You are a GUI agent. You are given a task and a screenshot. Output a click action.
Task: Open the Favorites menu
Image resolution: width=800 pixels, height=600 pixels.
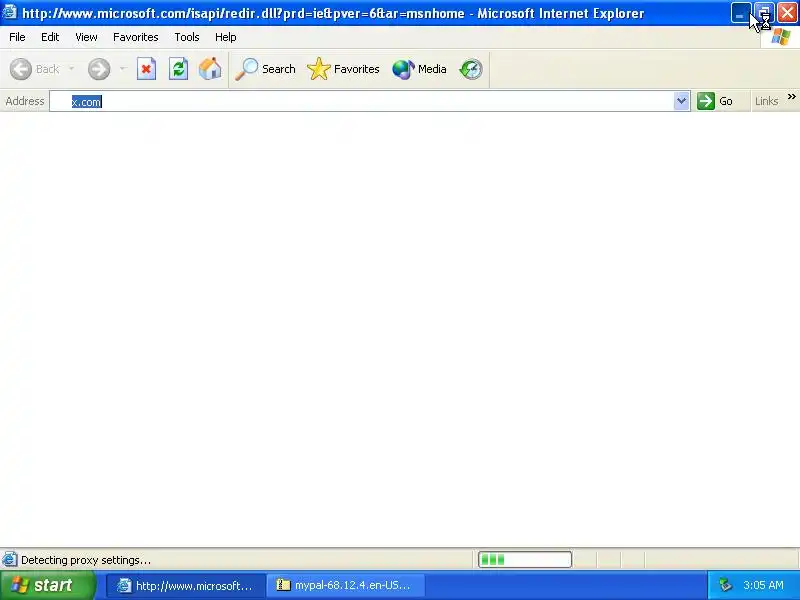136,37
